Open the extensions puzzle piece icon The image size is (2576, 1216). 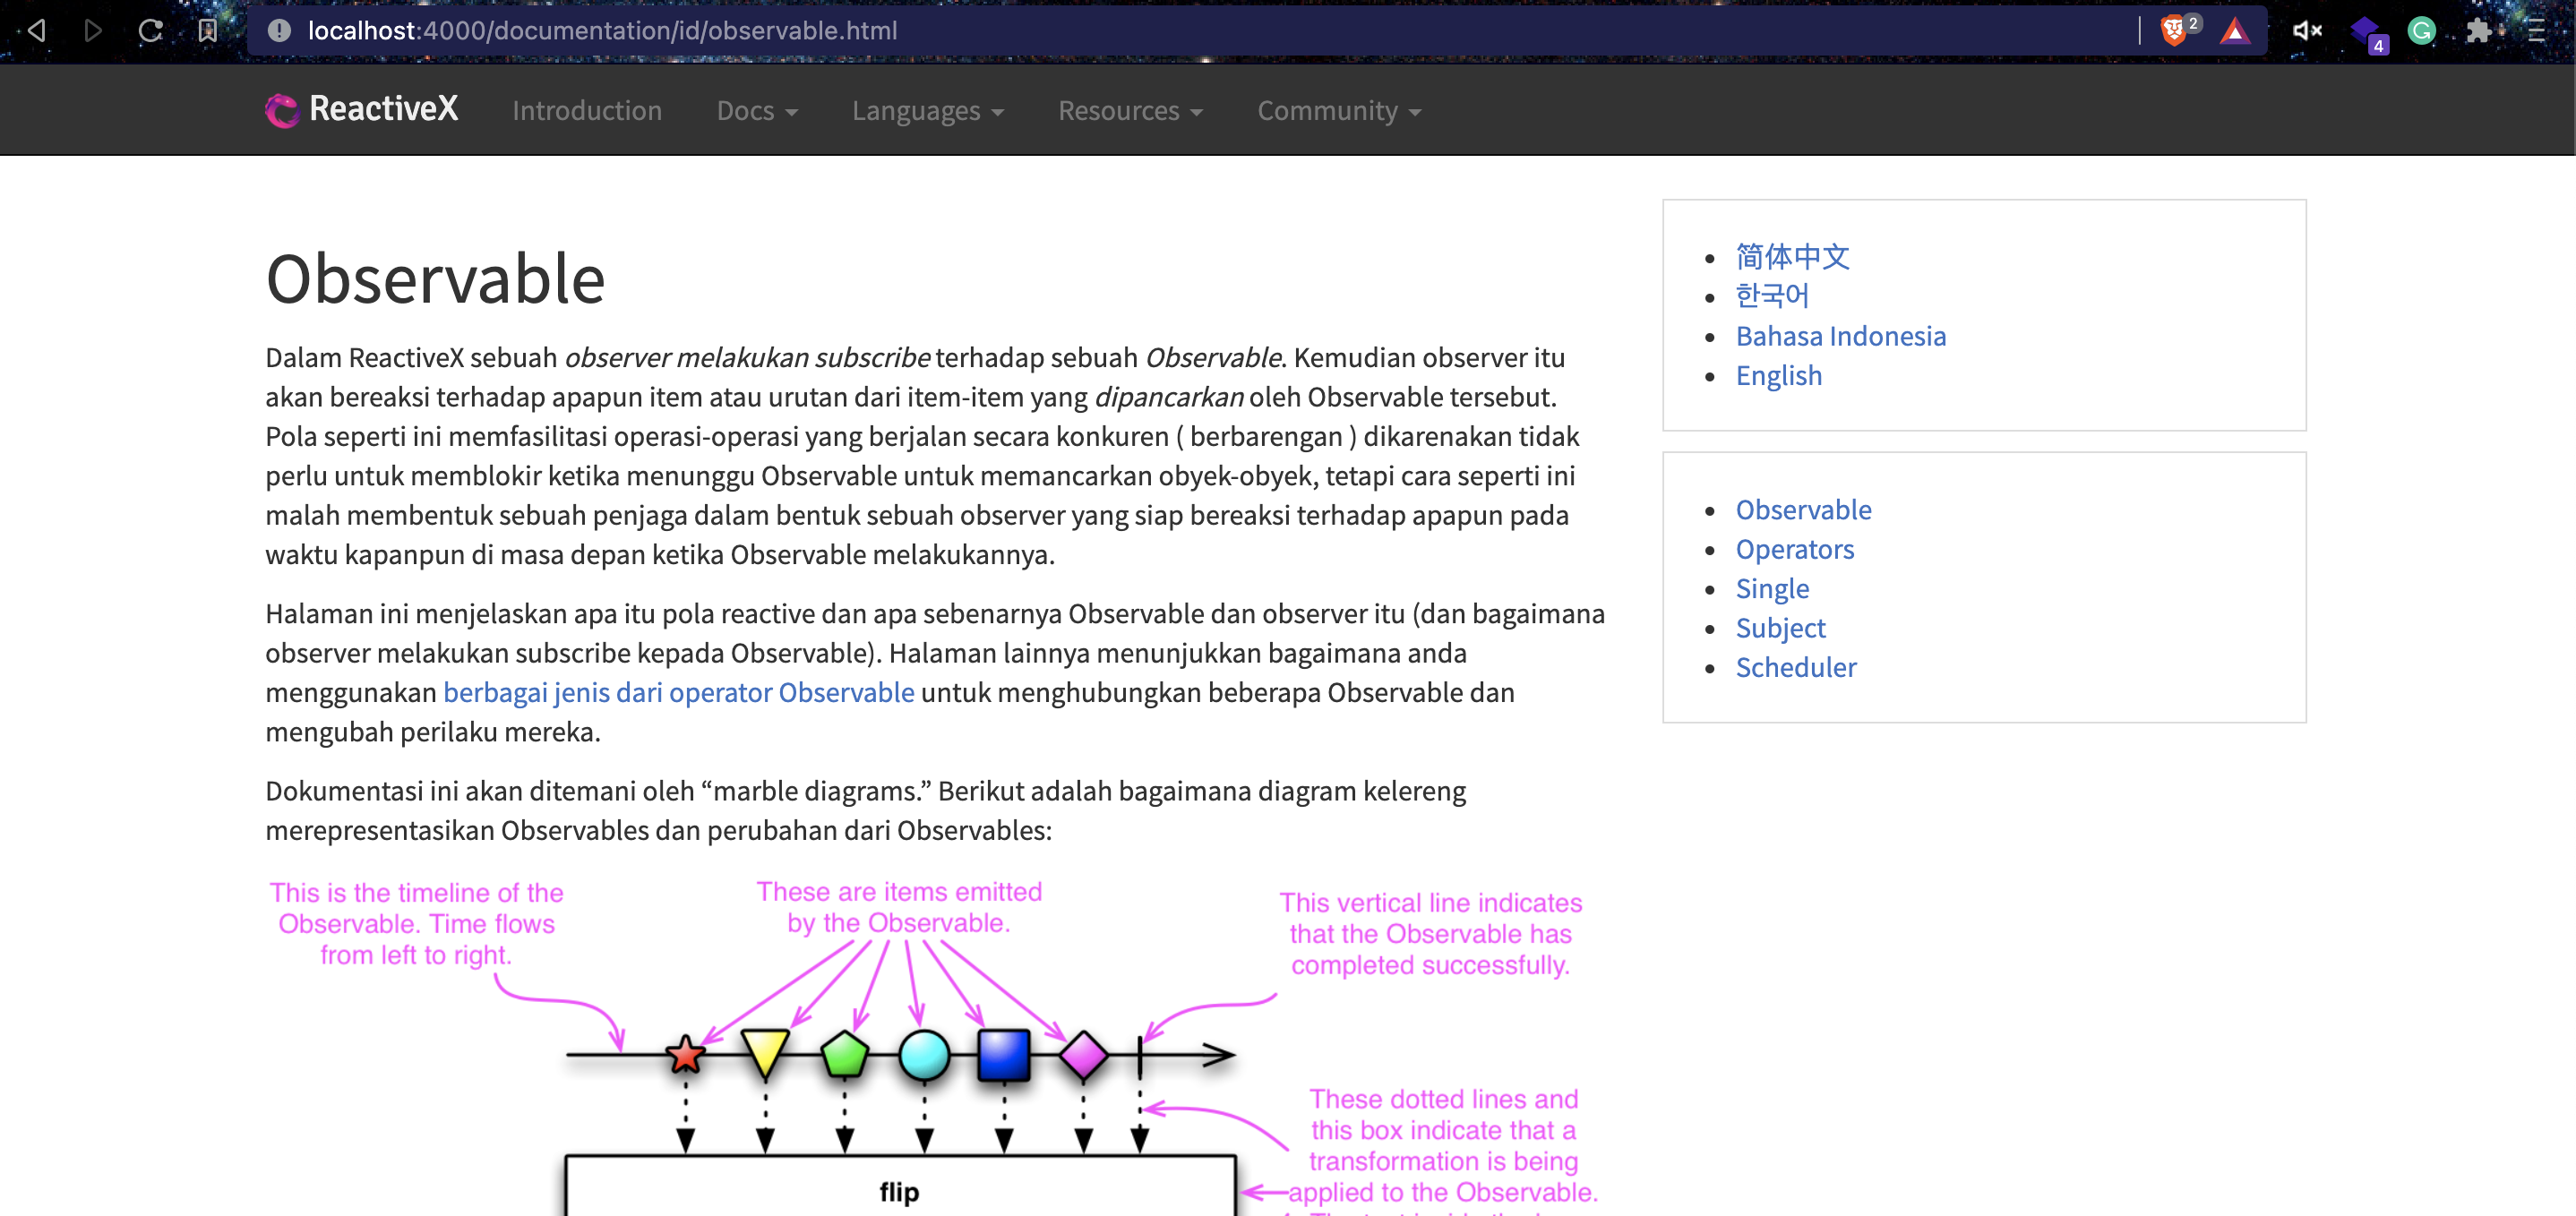[x=2478, y=31]
